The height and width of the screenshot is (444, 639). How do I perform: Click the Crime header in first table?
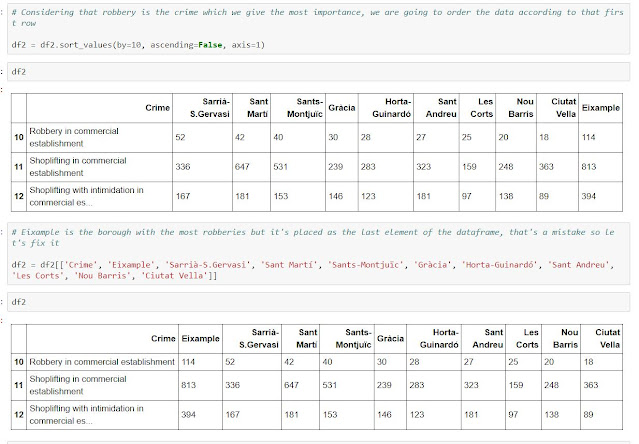click(157, 108)
